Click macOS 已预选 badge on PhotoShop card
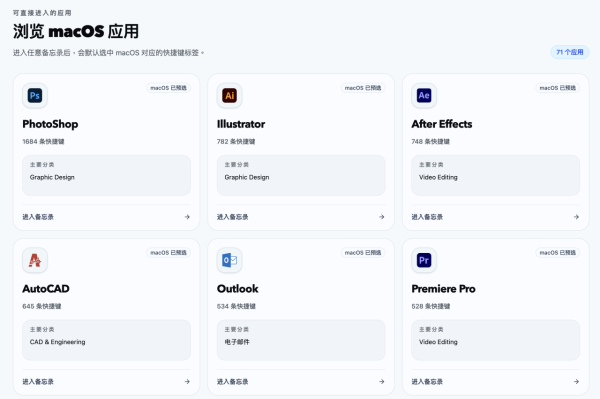Viewport: 600px width, 399px height. pyautogui.click(x=168, y=88)
